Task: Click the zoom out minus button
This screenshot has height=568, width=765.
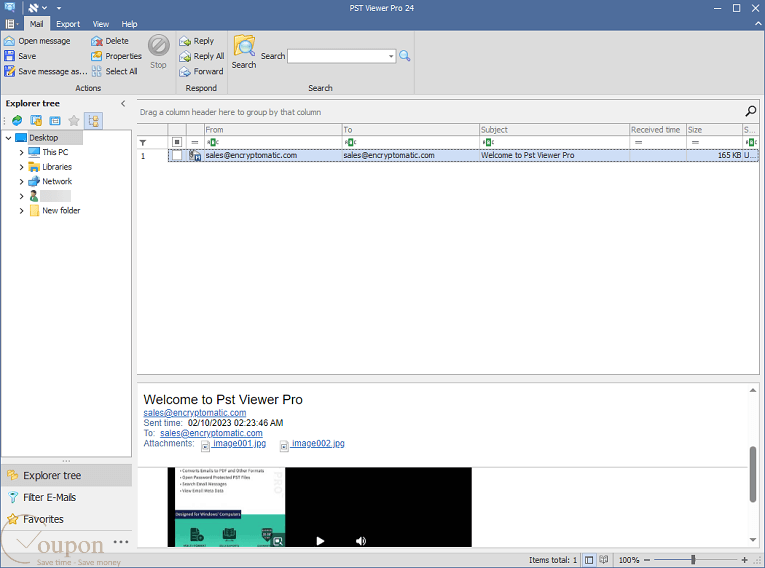Action: point(647,560)
